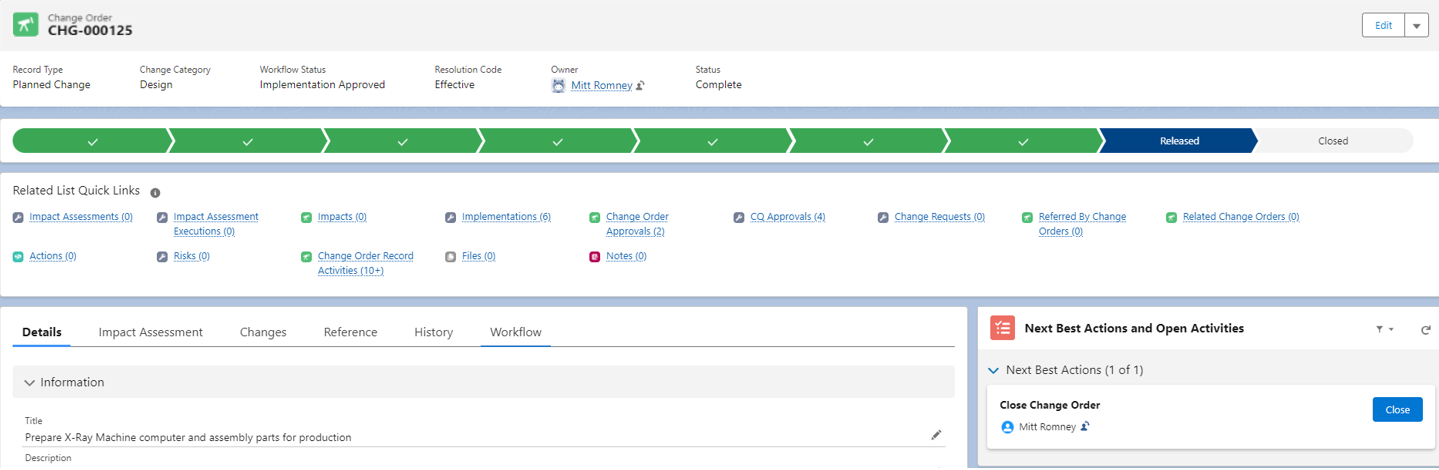Switch to the Impact Assessment tab
This screenshot has height=470, width=1439.
point(150,332)
